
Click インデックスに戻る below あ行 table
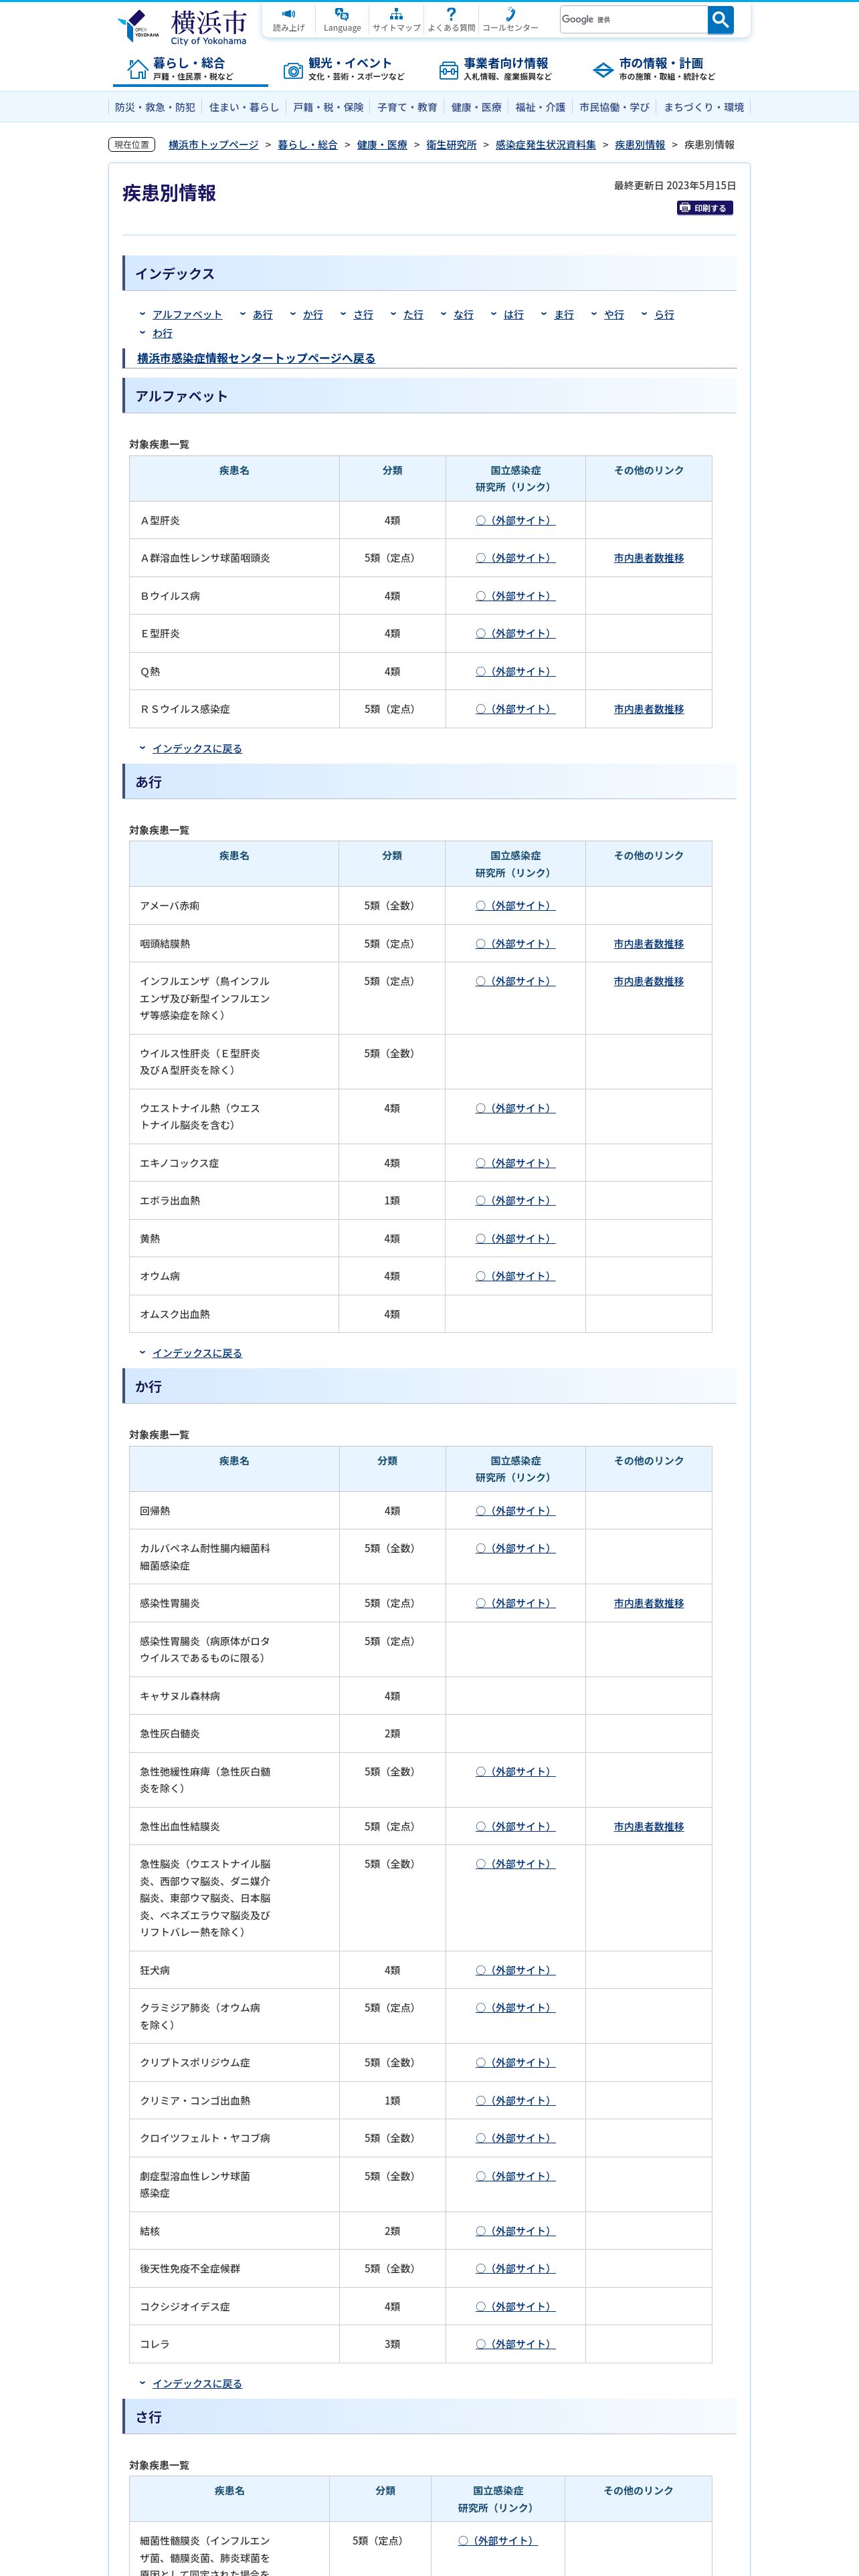click(197, 1353)
